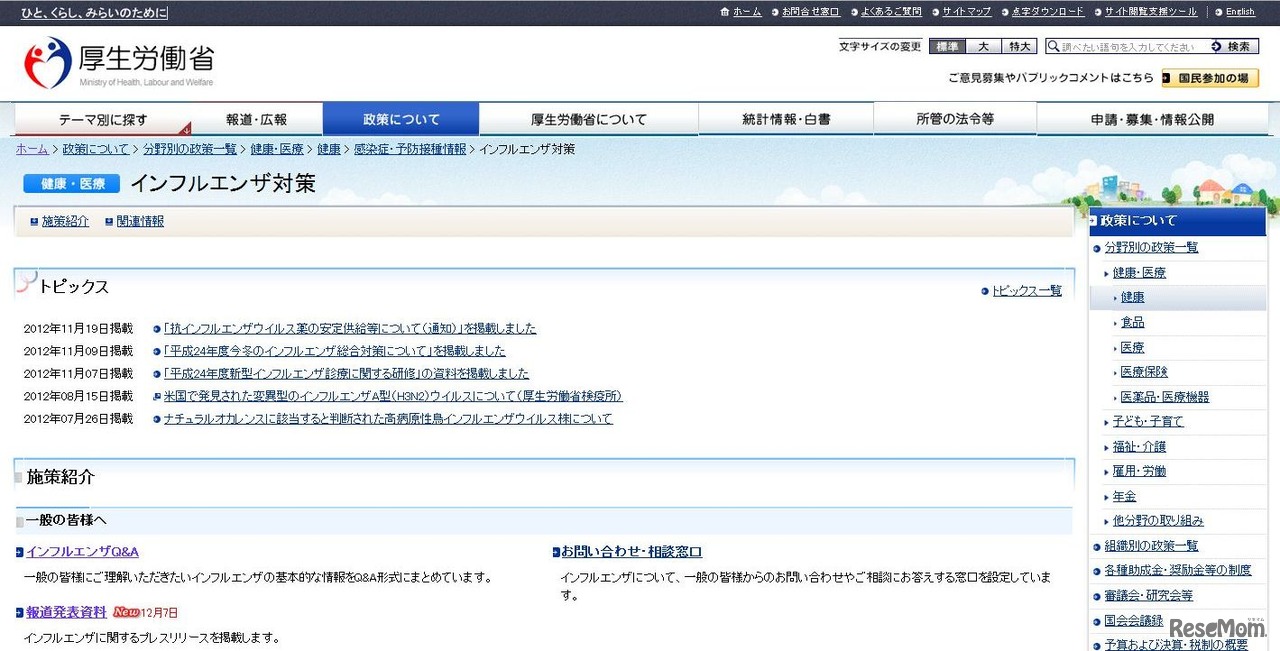Click the magnifying glass search icon
1280x651 pixels.
click(x=1052, y=46)
